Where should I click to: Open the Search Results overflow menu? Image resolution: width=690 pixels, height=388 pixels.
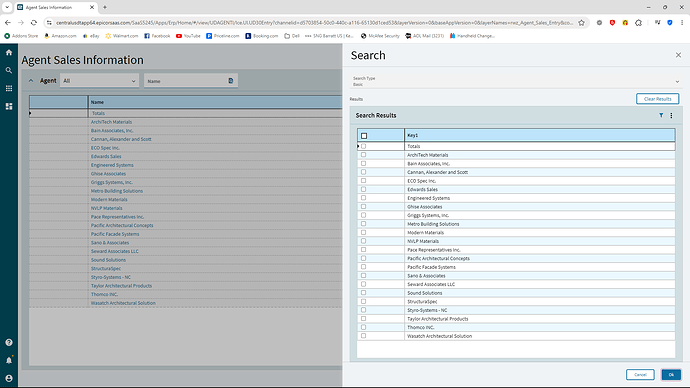(x=671, y=115)
